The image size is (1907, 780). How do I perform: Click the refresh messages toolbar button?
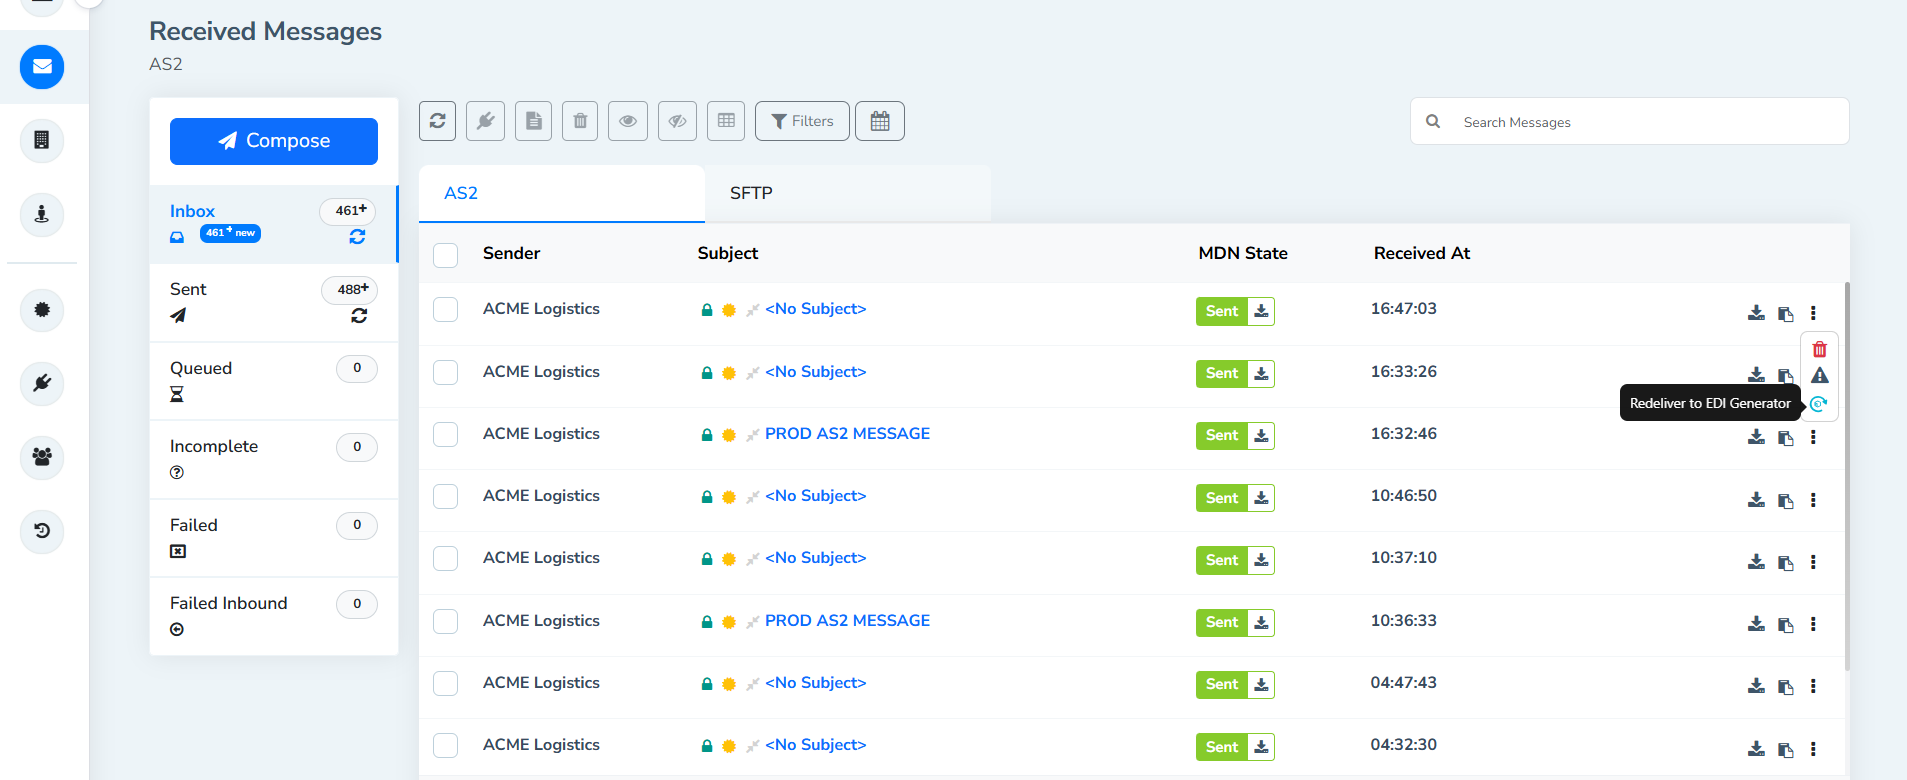pos(437,121)
